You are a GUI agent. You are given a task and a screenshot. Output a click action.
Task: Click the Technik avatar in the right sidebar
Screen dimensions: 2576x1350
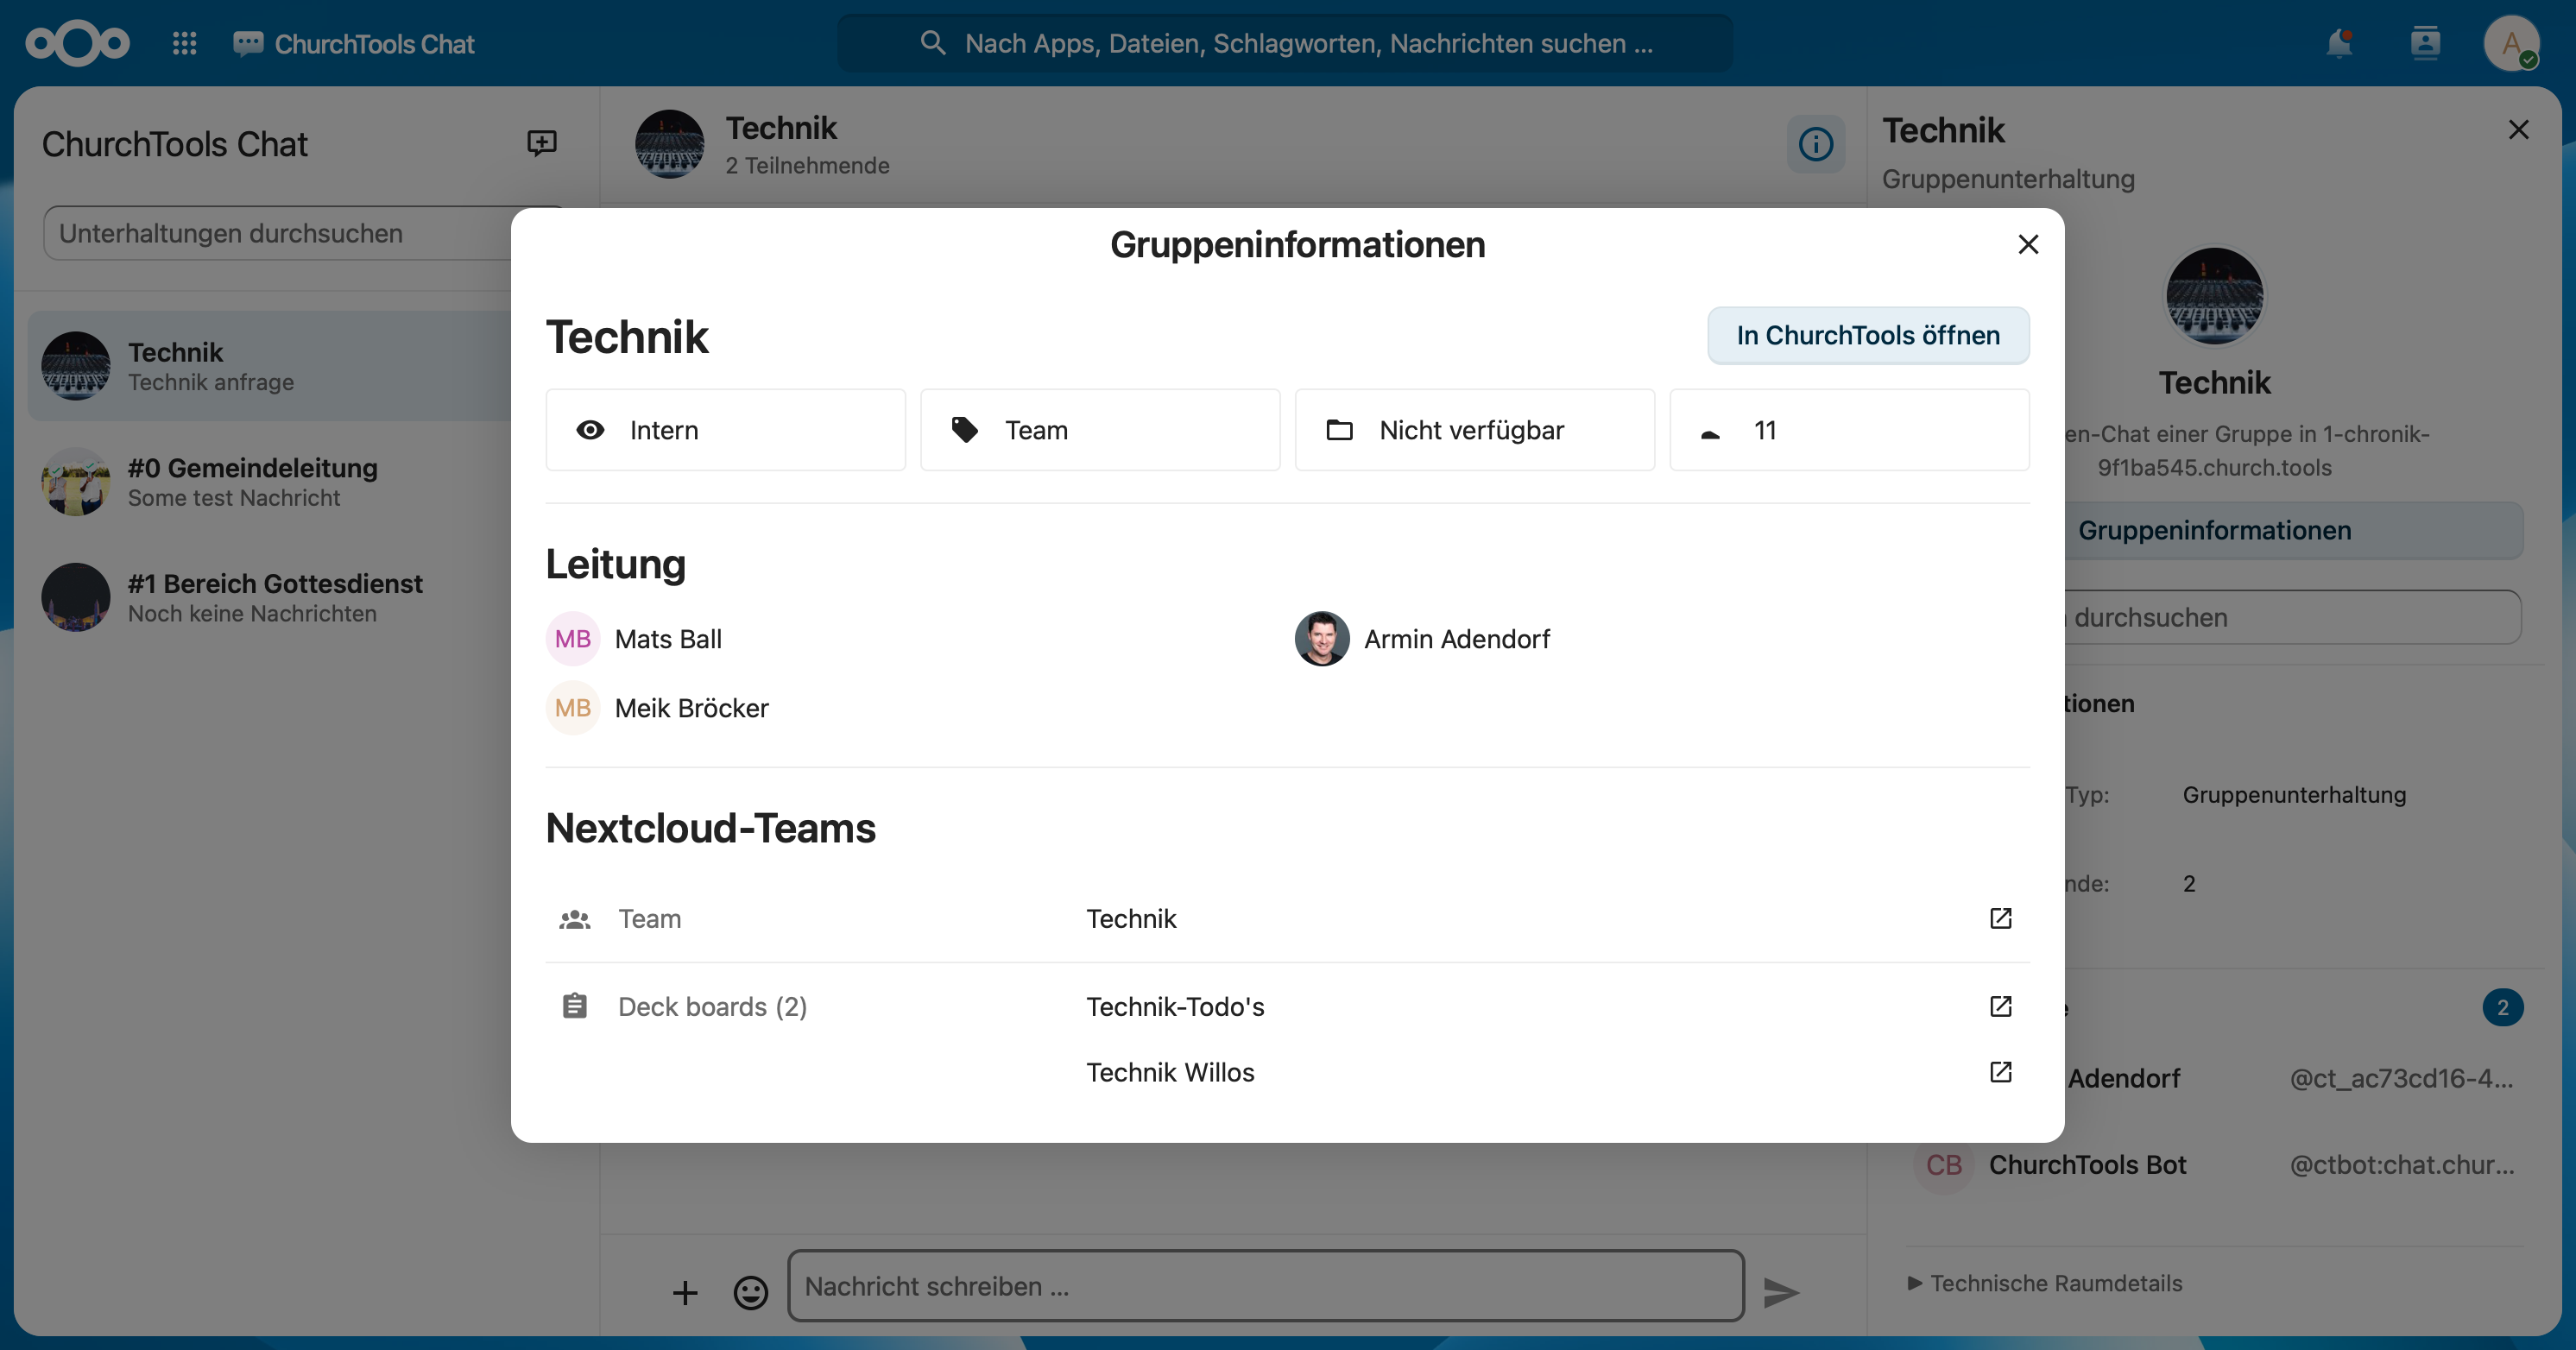click(x=2214, y=297)
